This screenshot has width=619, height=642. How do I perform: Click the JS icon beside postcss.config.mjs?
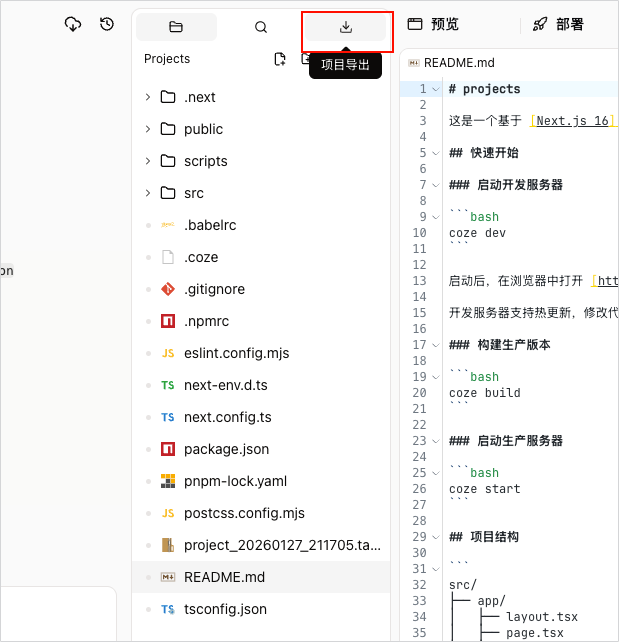coord(168,513)
